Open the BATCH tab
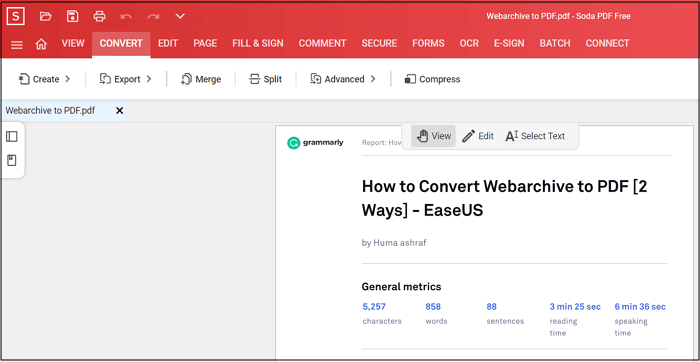This screenshot has width=700, height=362. pos(555,43)
